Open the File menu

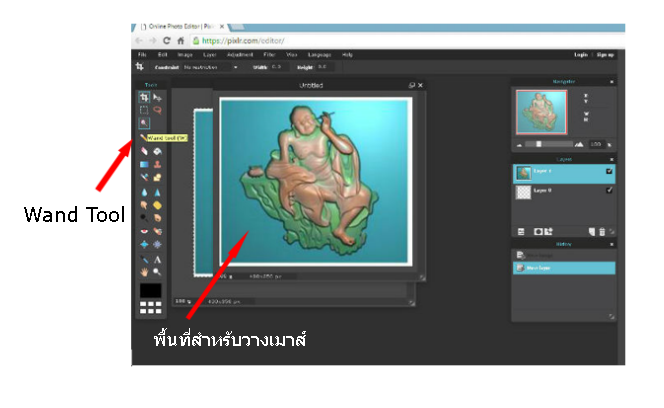[x=142, y=55]
